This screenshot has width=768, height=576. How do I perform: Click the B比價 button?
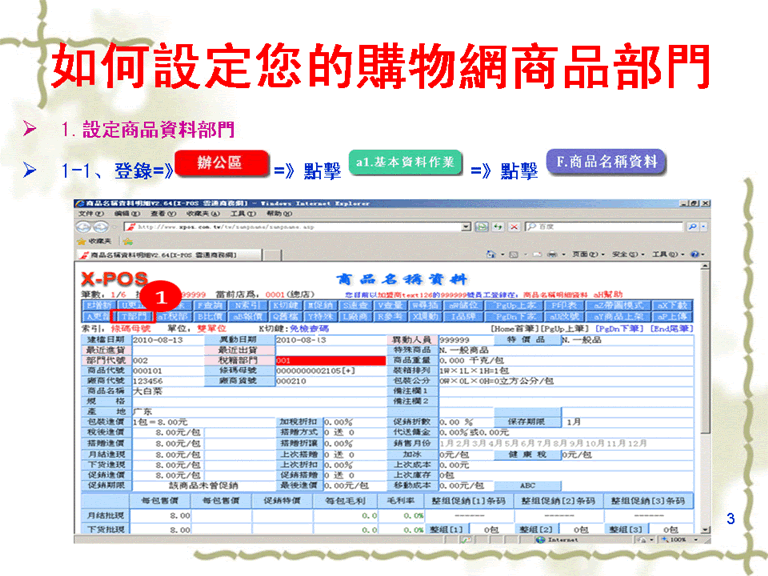pos(210,316)
